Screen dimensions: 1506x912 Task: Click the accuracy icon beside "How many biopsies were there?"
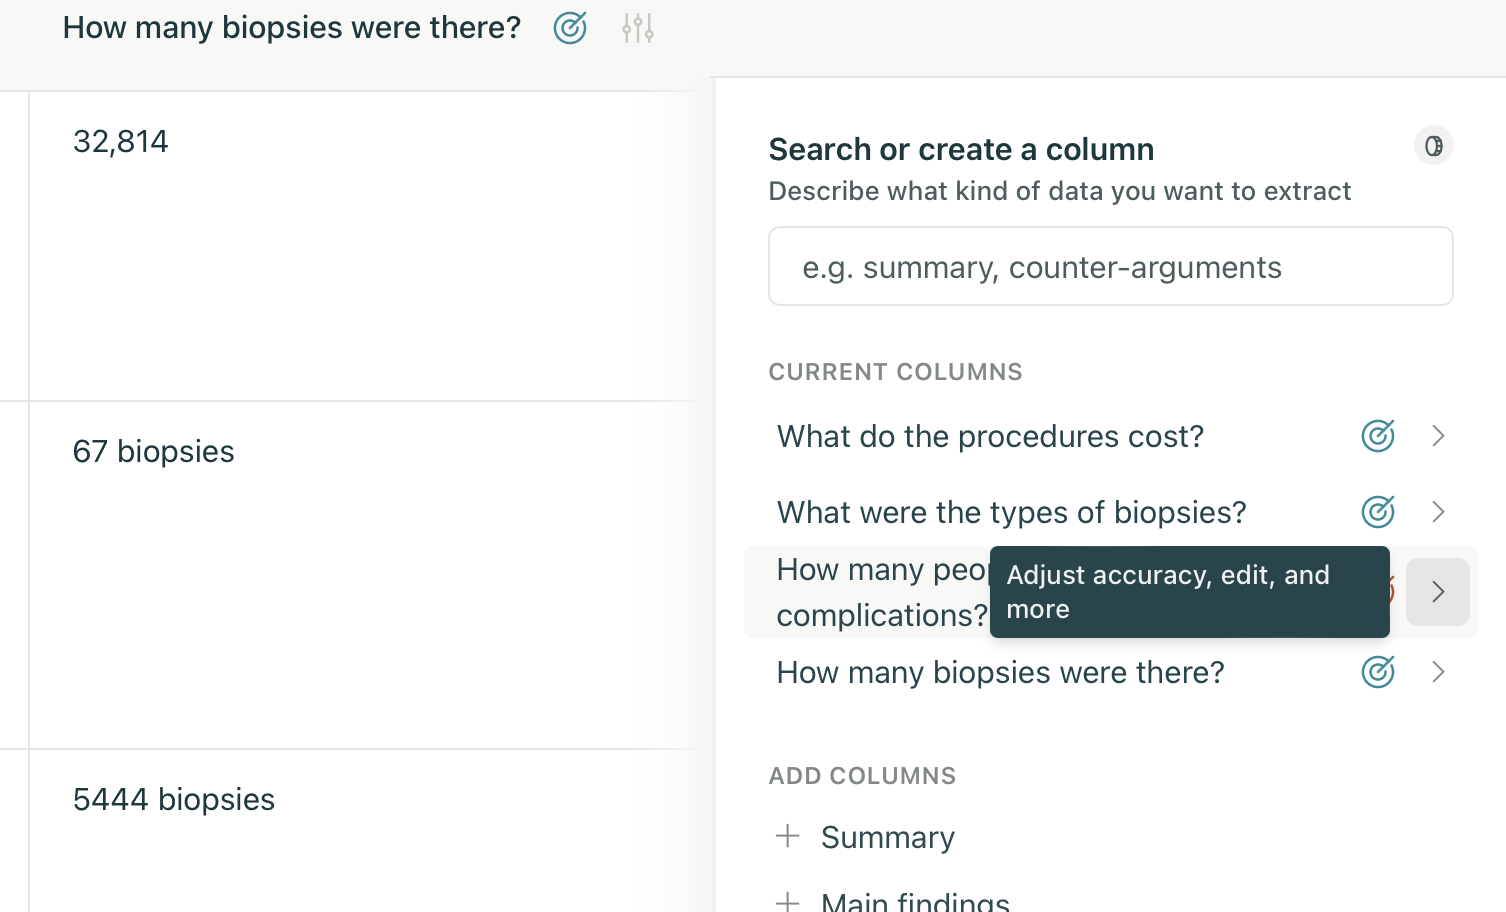coord(1377,672)
